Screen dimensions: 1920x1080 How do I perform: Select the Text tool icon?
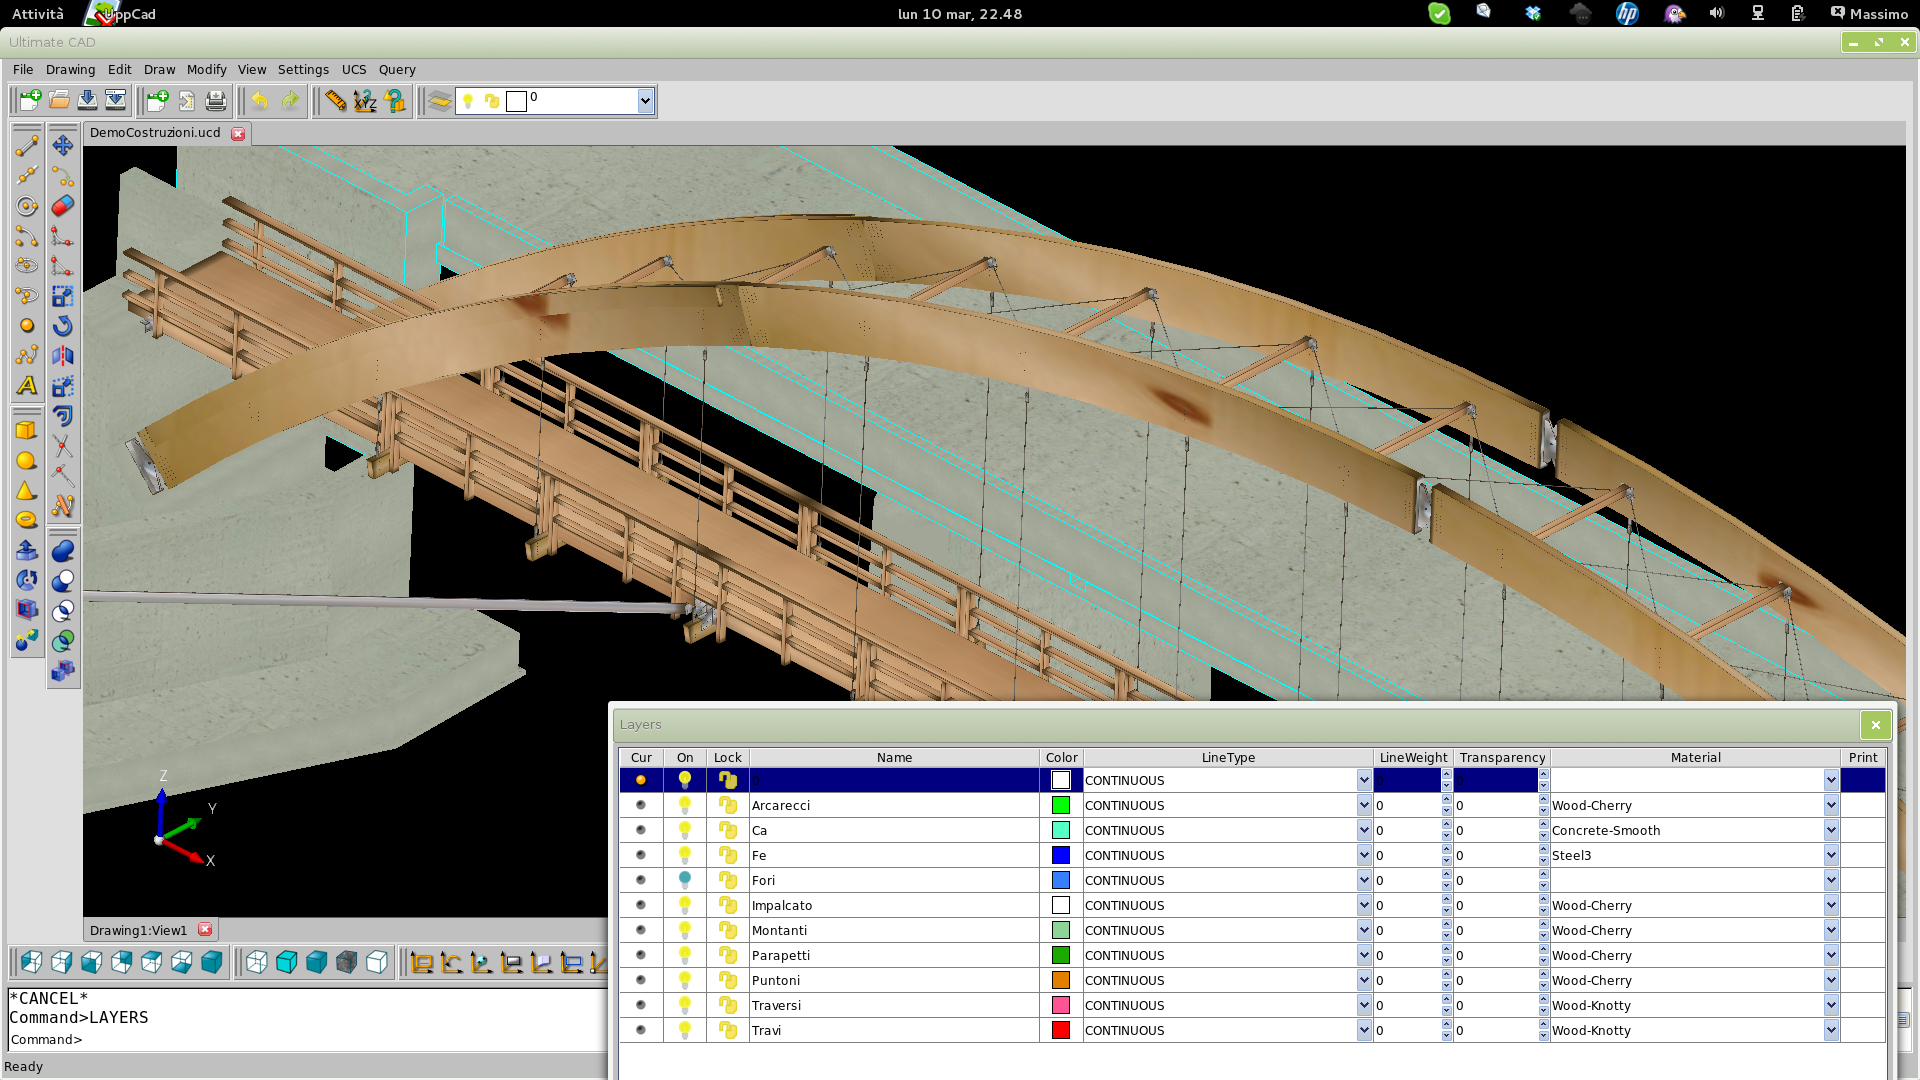[x=27, y=385]
